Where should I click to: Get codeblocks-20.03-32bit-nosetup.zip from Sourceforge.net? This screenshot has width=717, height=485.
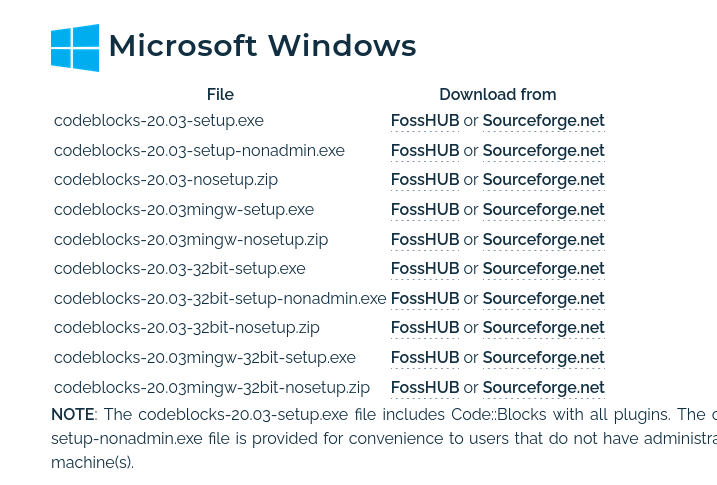(544, 328)
